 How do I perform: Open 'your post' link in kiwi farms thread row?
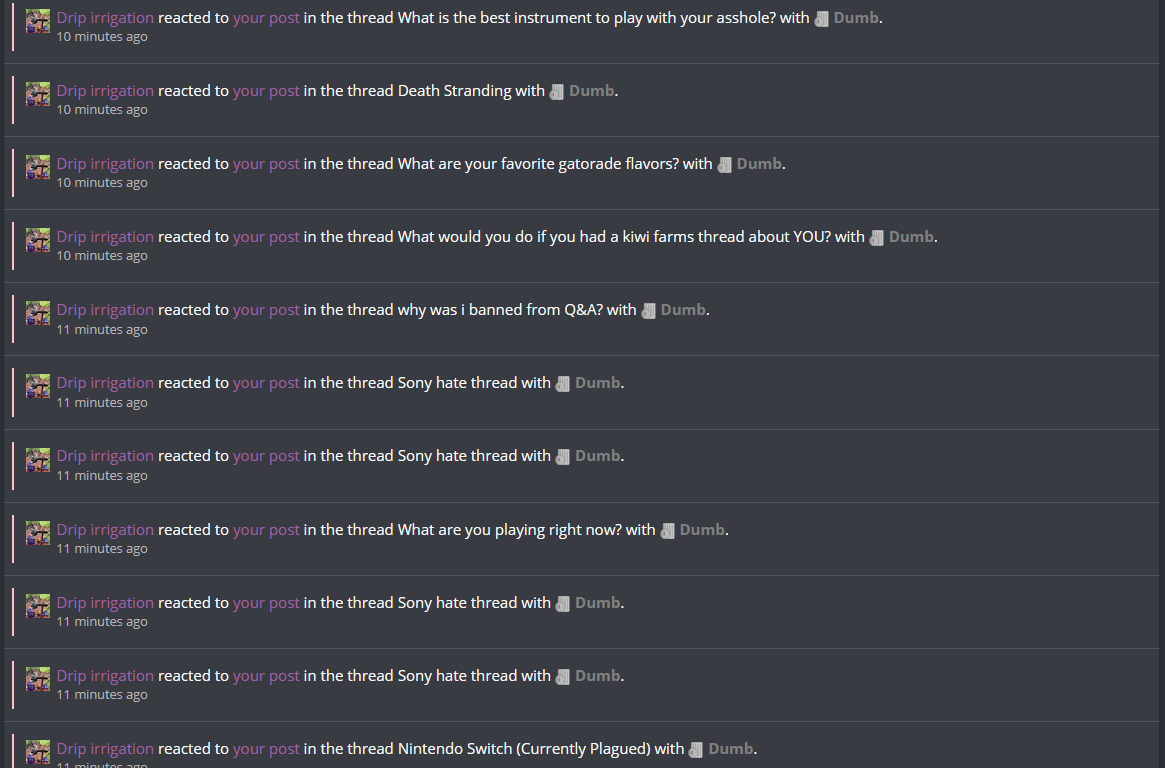click(x=266, y=236)
